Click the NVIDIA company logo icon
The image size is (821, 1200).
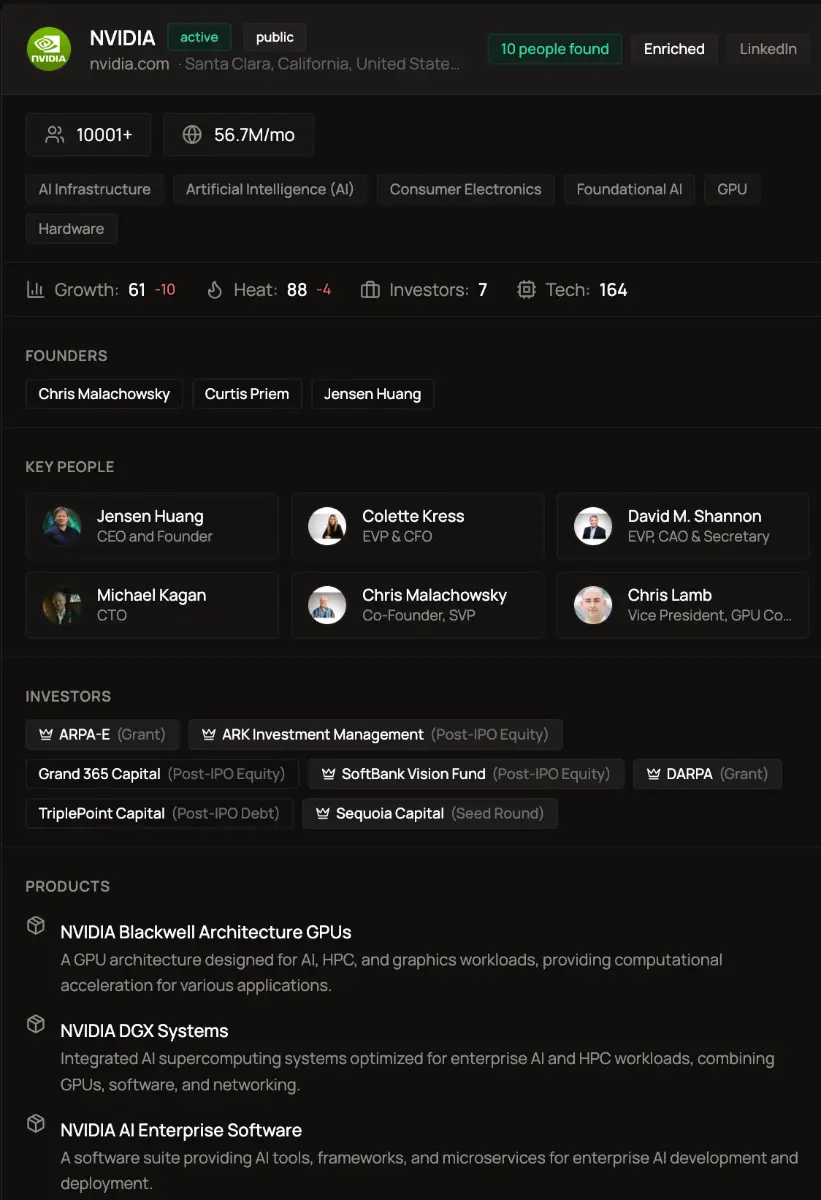tap(48, 48)
